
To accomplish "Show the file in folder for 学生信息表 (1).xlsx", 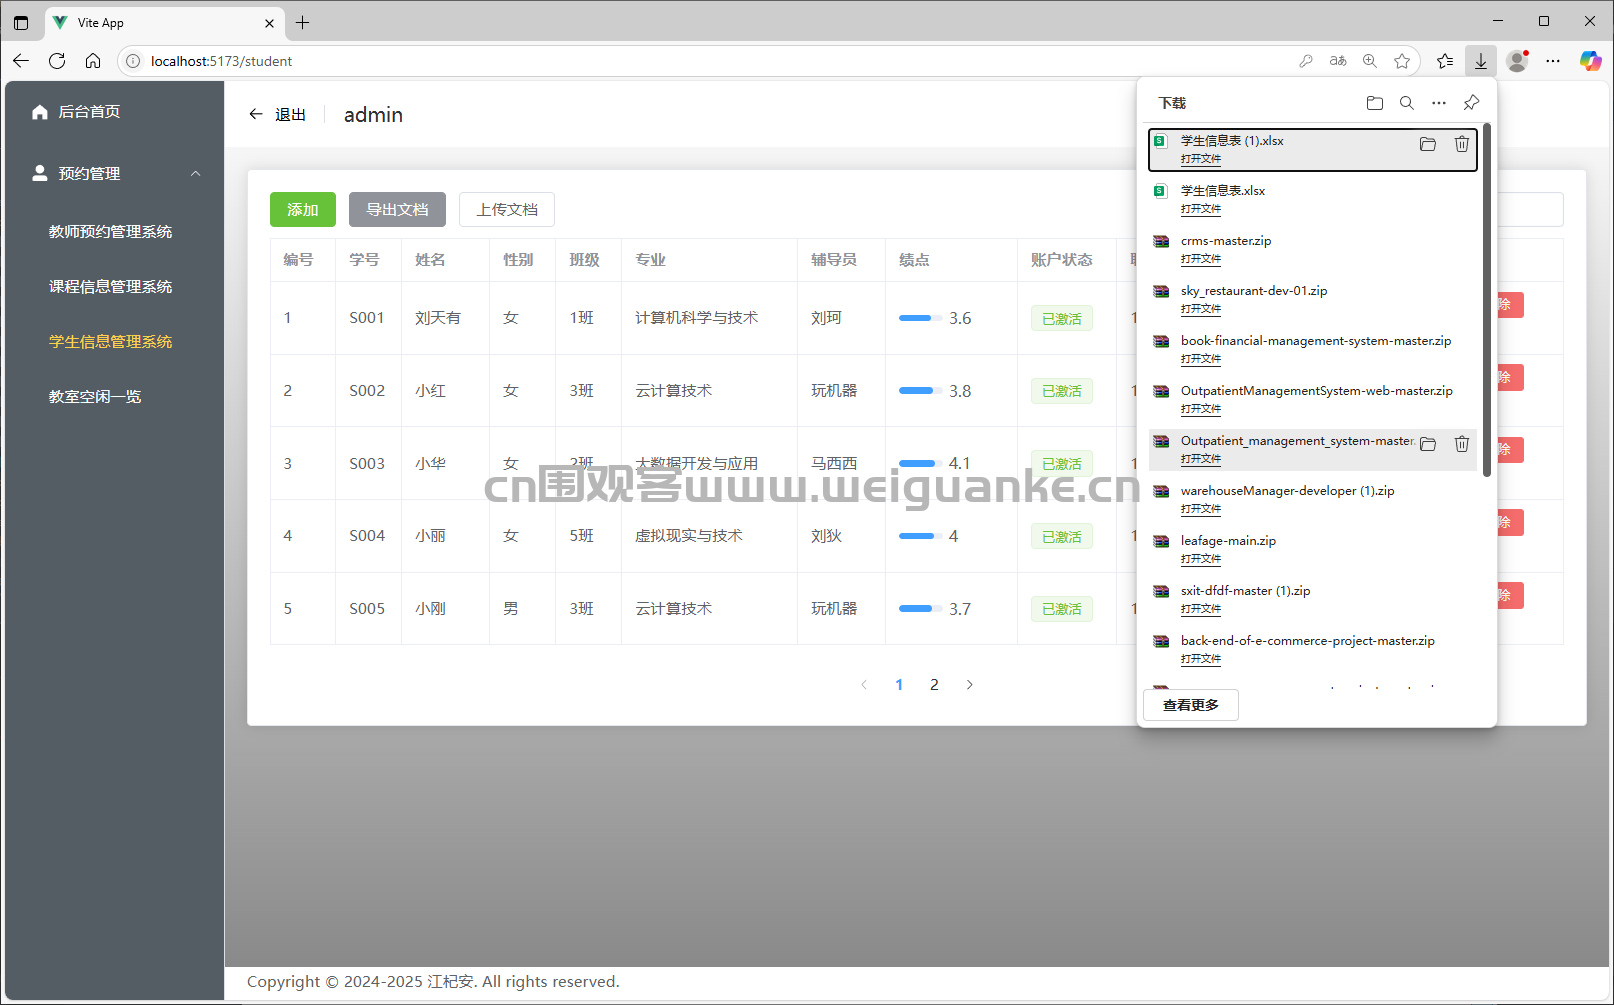I will tap(1428, 144).
